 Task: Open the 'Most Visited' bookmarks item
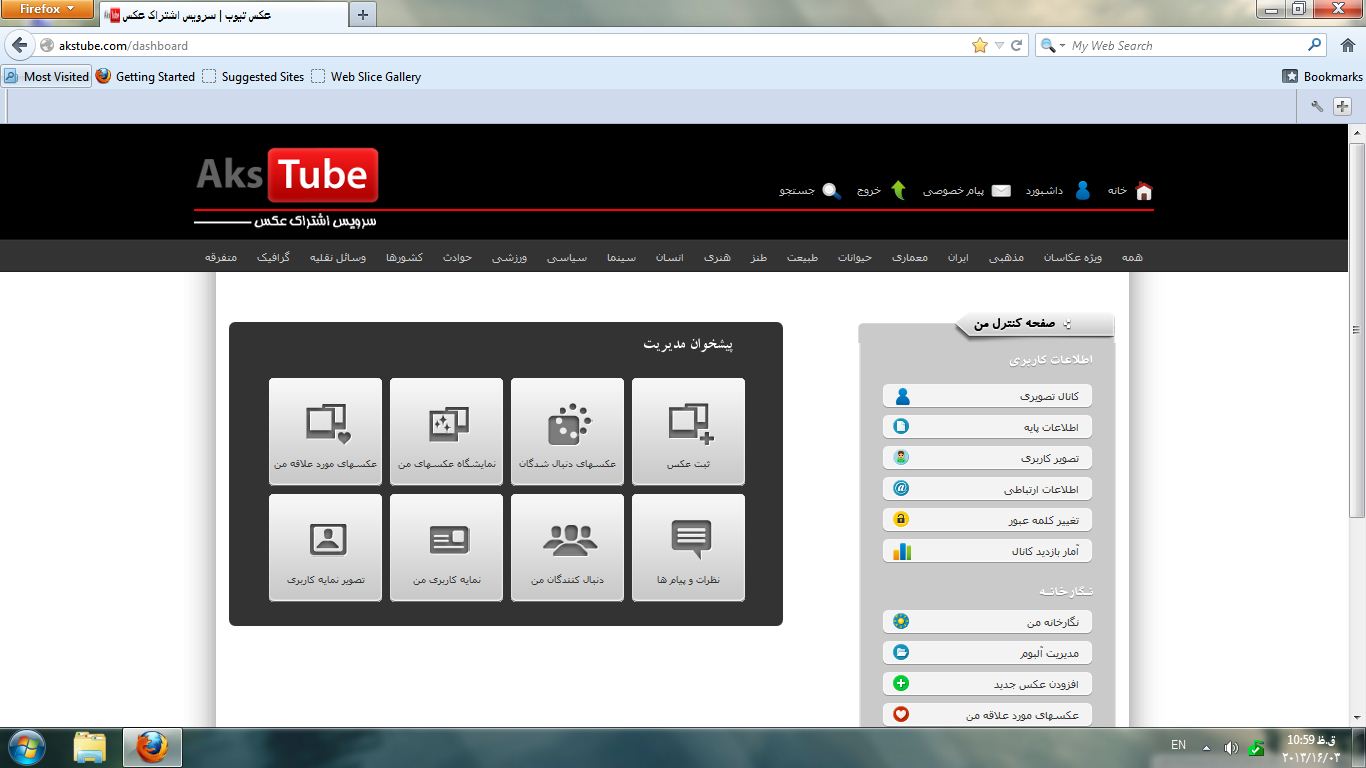point(46,76)
